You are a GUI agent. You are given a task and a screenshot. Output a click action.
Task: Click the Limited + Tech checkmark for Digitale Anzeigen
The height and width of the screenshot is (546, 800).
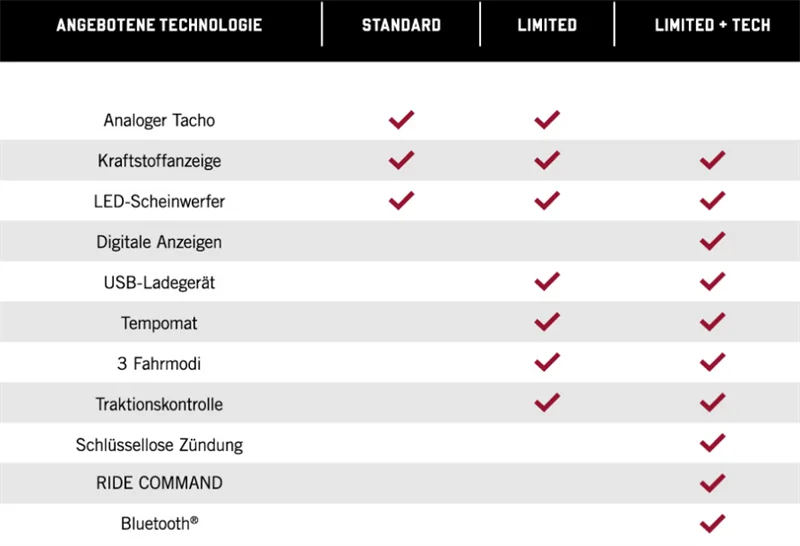pos(712,241)
